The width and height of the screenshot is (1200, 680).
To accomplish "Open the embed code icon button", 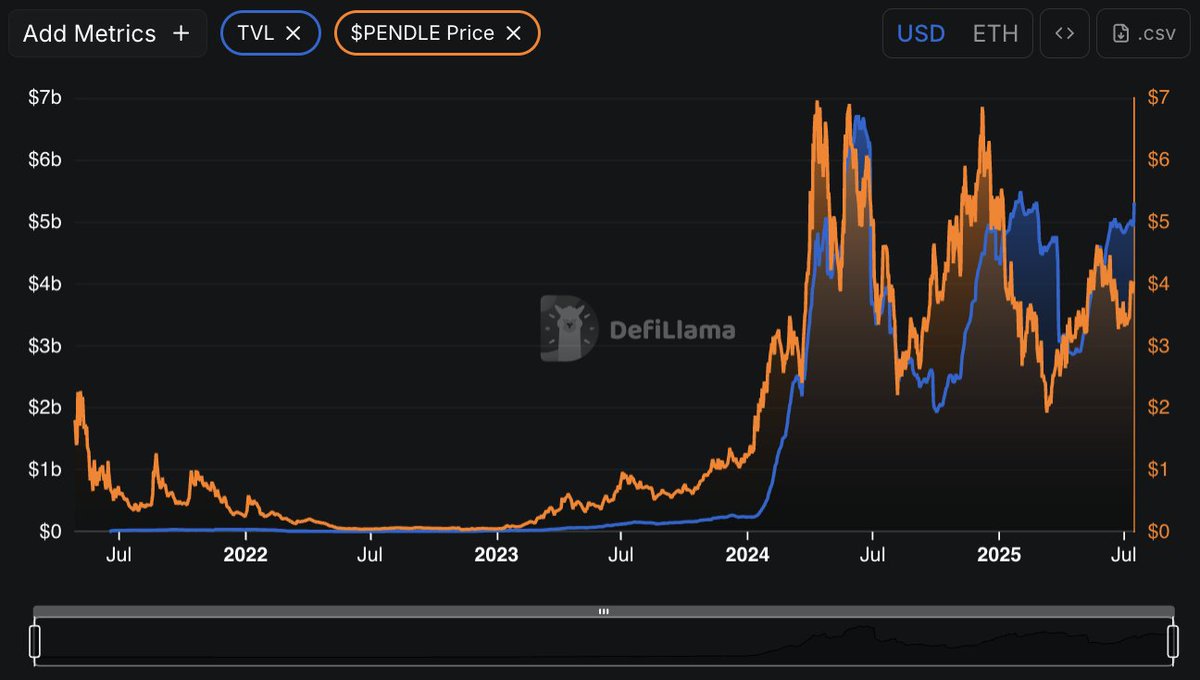I will tap(1064, 33).
